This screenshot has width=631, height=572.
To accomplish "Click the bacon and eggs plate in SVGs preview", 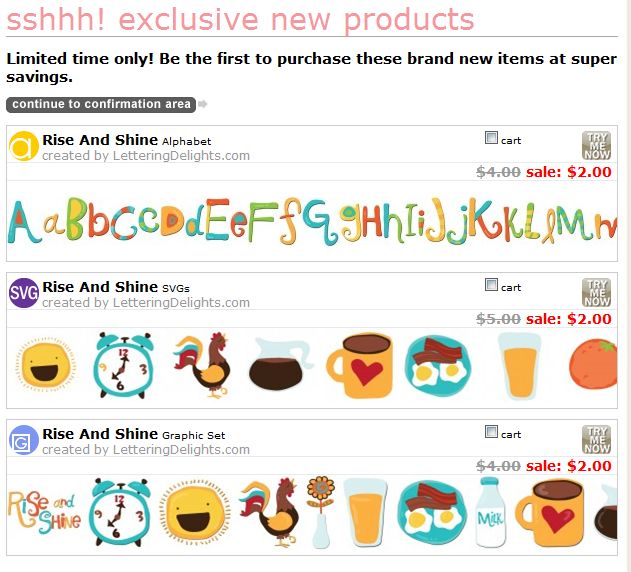I will click(x=437, y=366).
